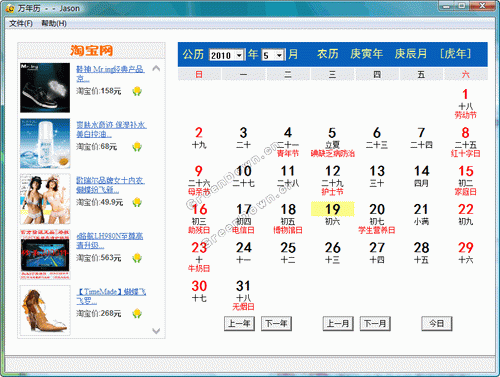Viewport: 500px width, 377px height.
Task: Open the TimeMade boot product link
Action: [111, 296]
